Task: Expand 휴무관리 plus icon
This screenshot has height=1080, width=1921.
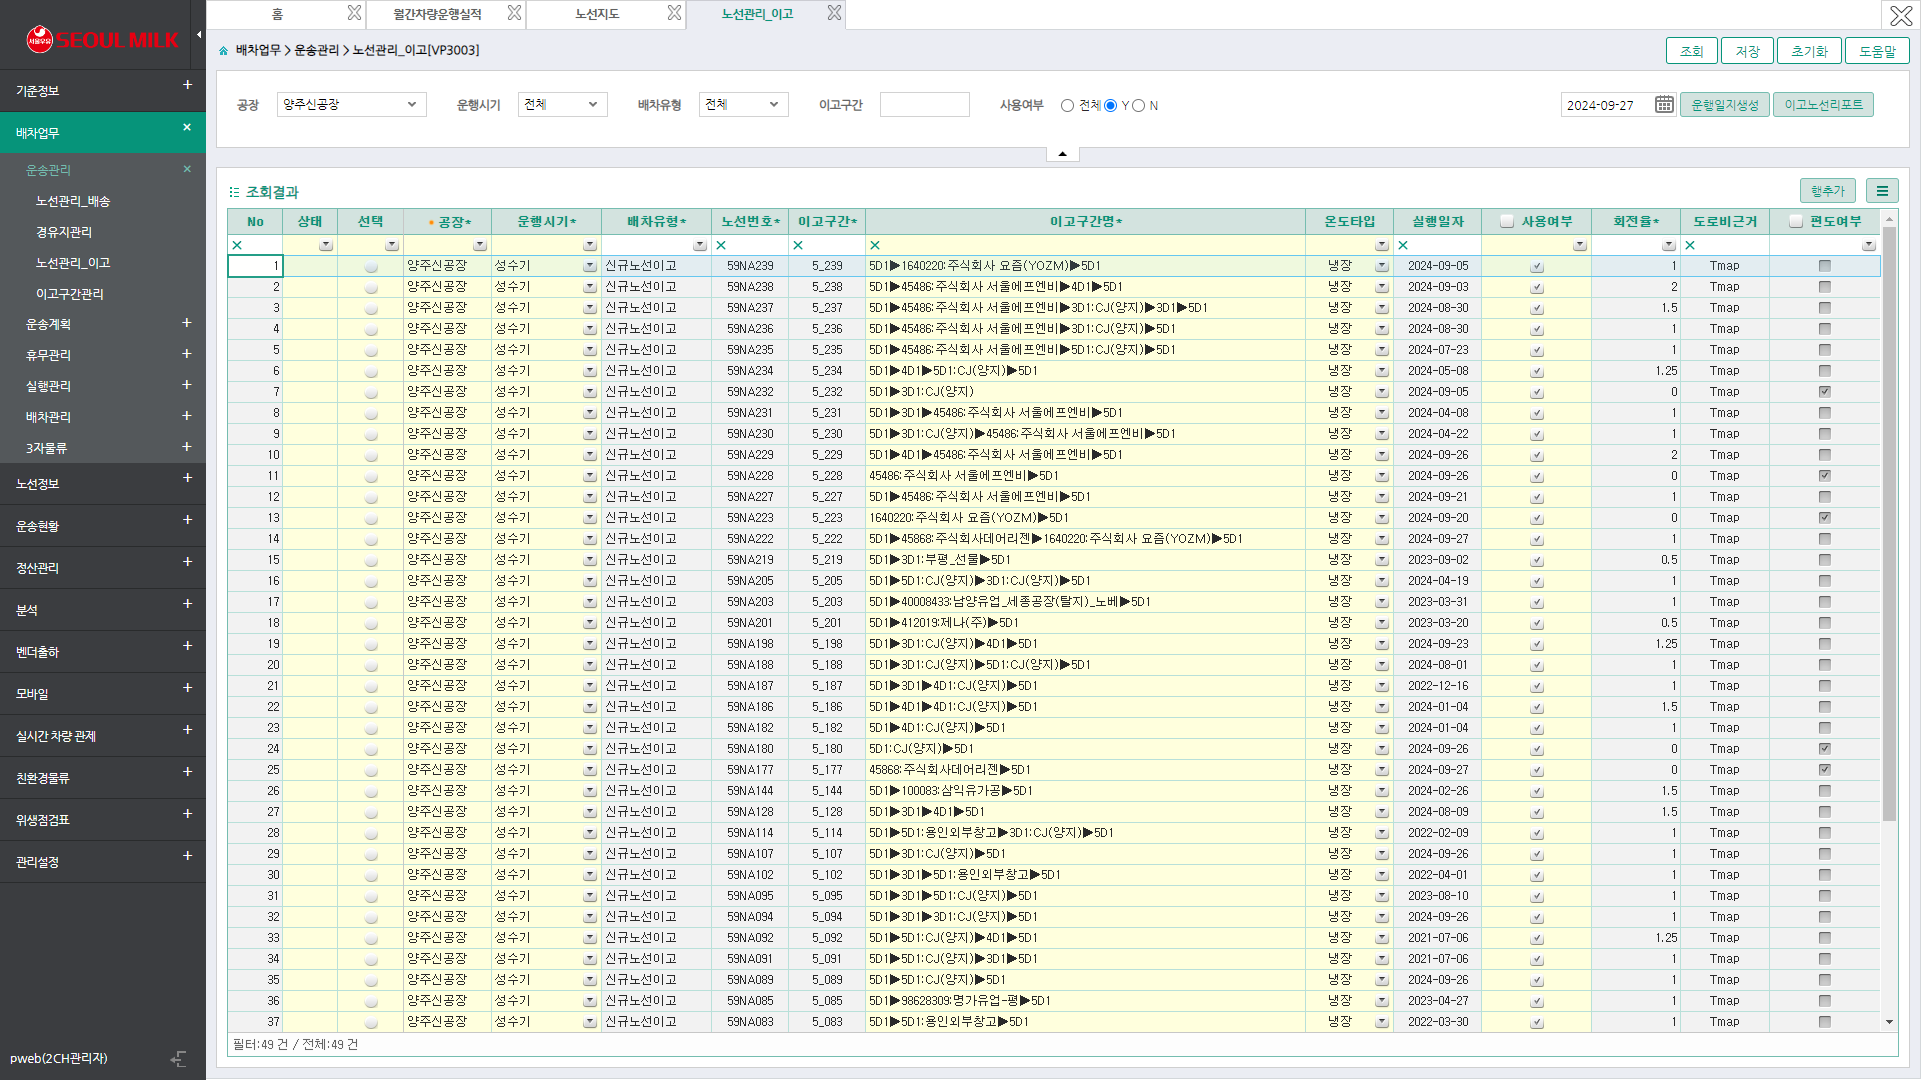Action: pos(187,353)
